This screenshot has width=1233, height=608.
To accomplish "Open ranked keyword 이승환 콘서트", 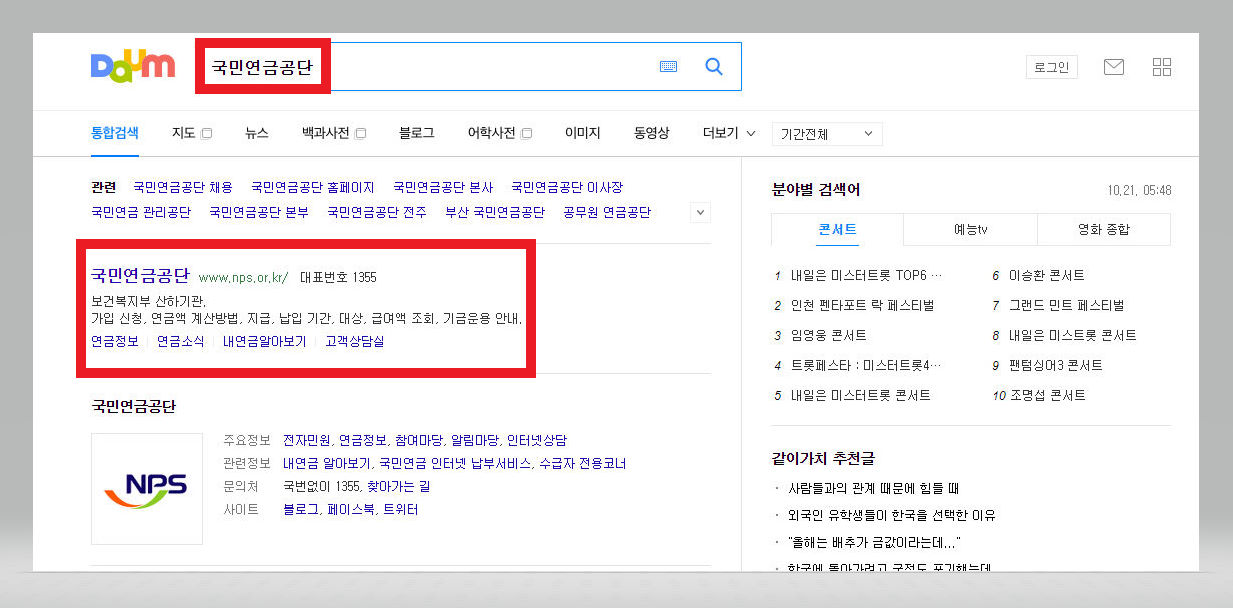I will (1046, 275).
